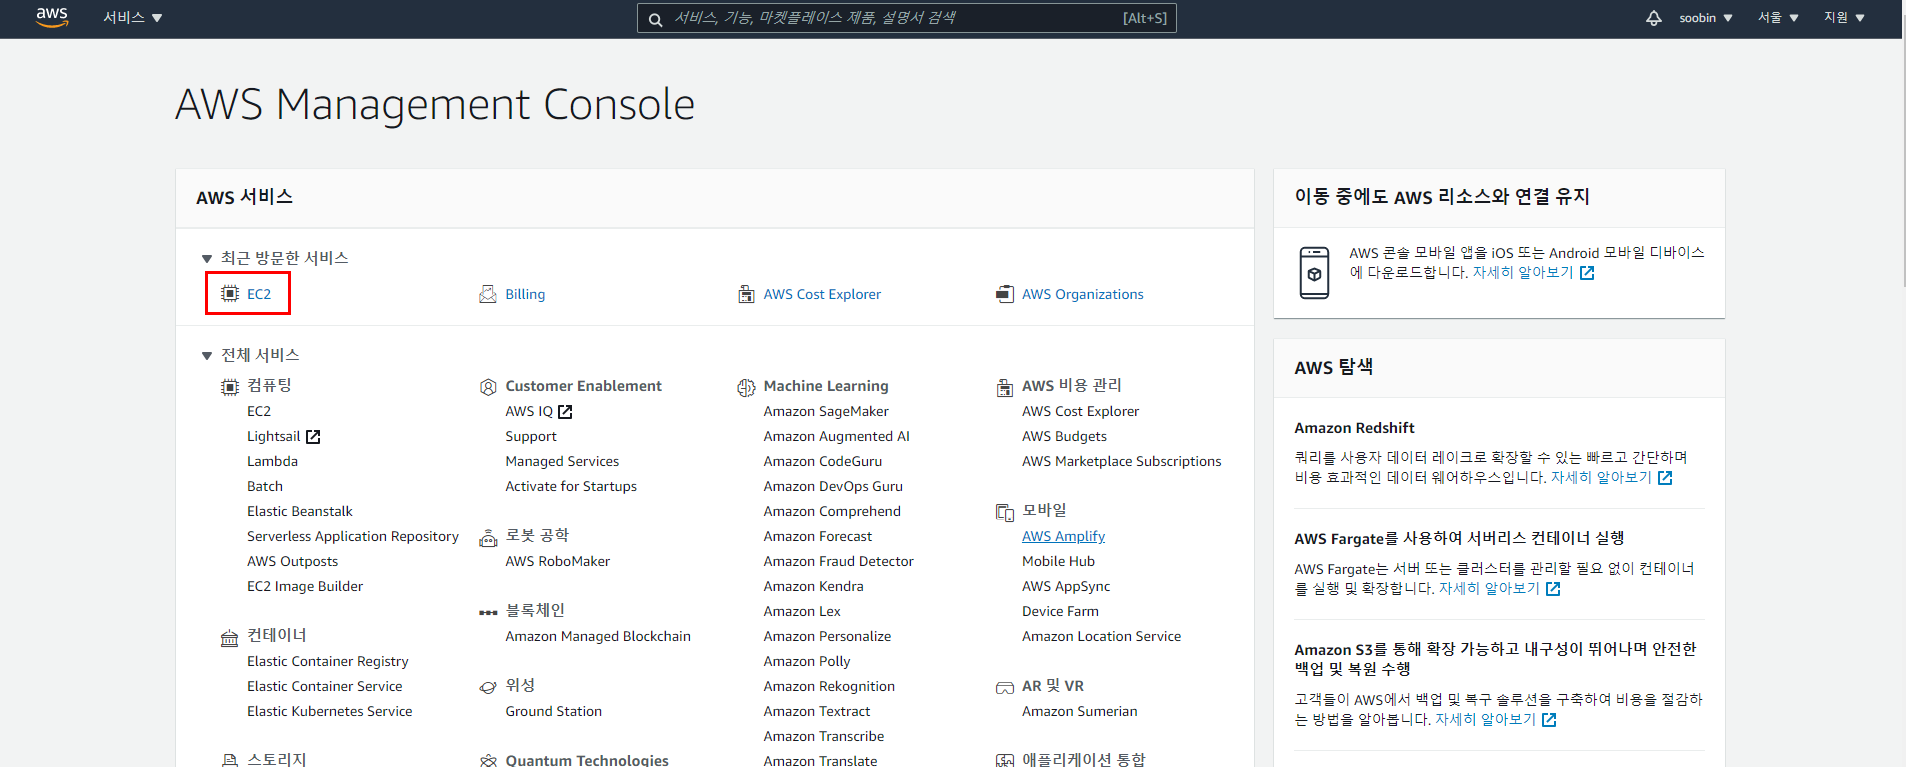Screen dimensions: 1906x767
Task: Collapse the 최근 방문한 서비스 section
Action: tap(207, 259)
